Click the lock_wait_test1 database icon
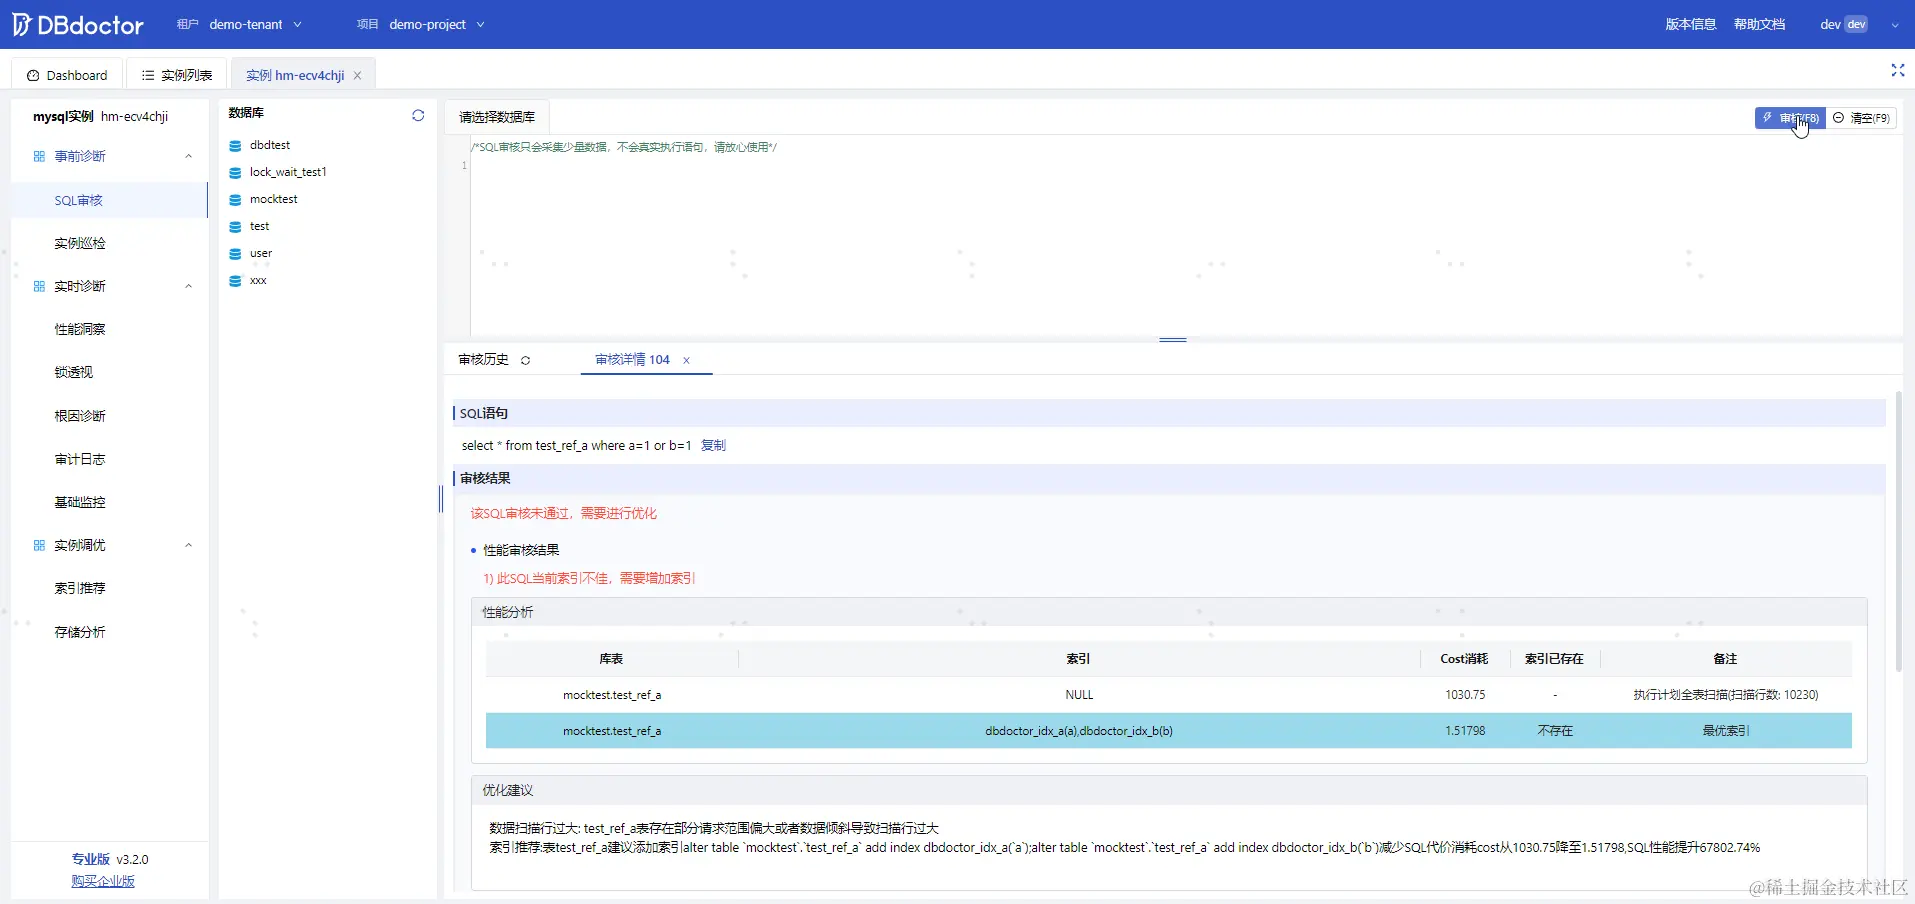 click(235, 172)
